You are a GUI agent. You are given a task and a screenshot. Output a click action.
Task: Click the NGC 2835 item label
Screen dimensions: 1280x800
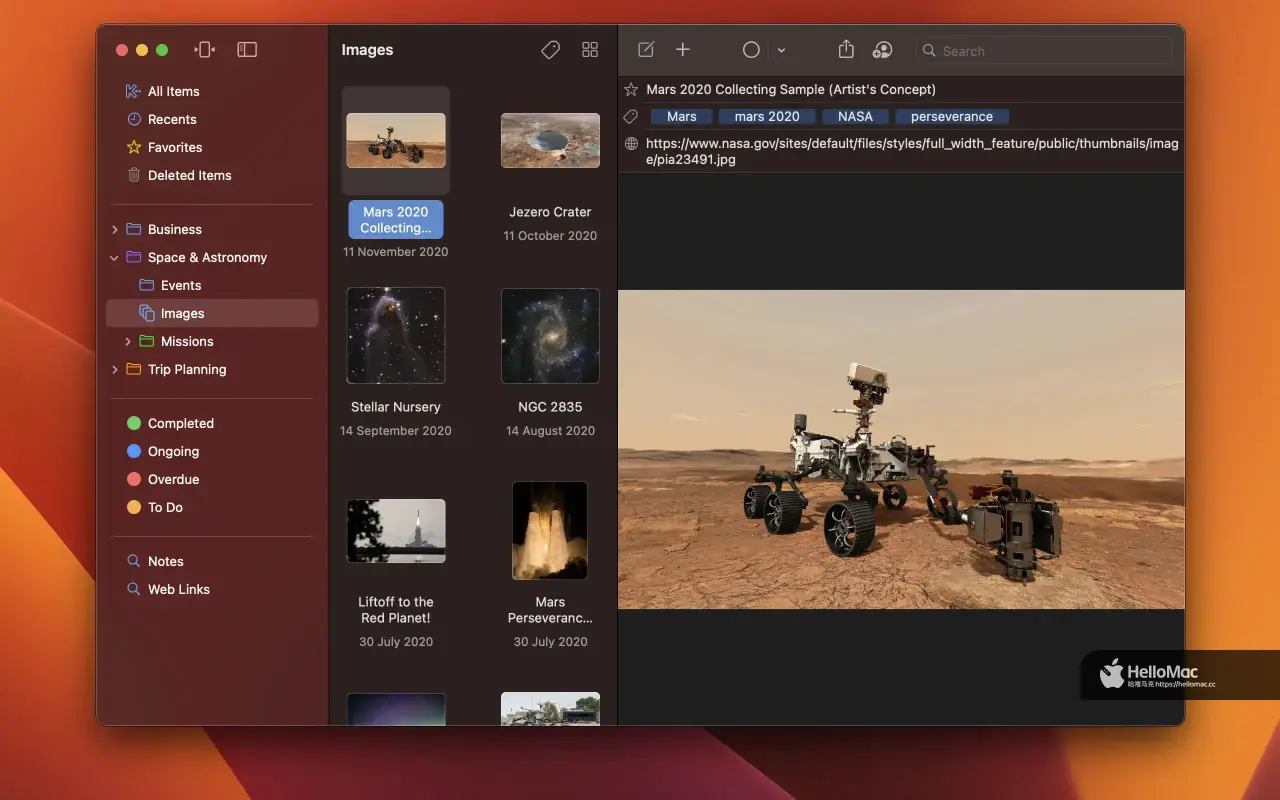point(550,407)
